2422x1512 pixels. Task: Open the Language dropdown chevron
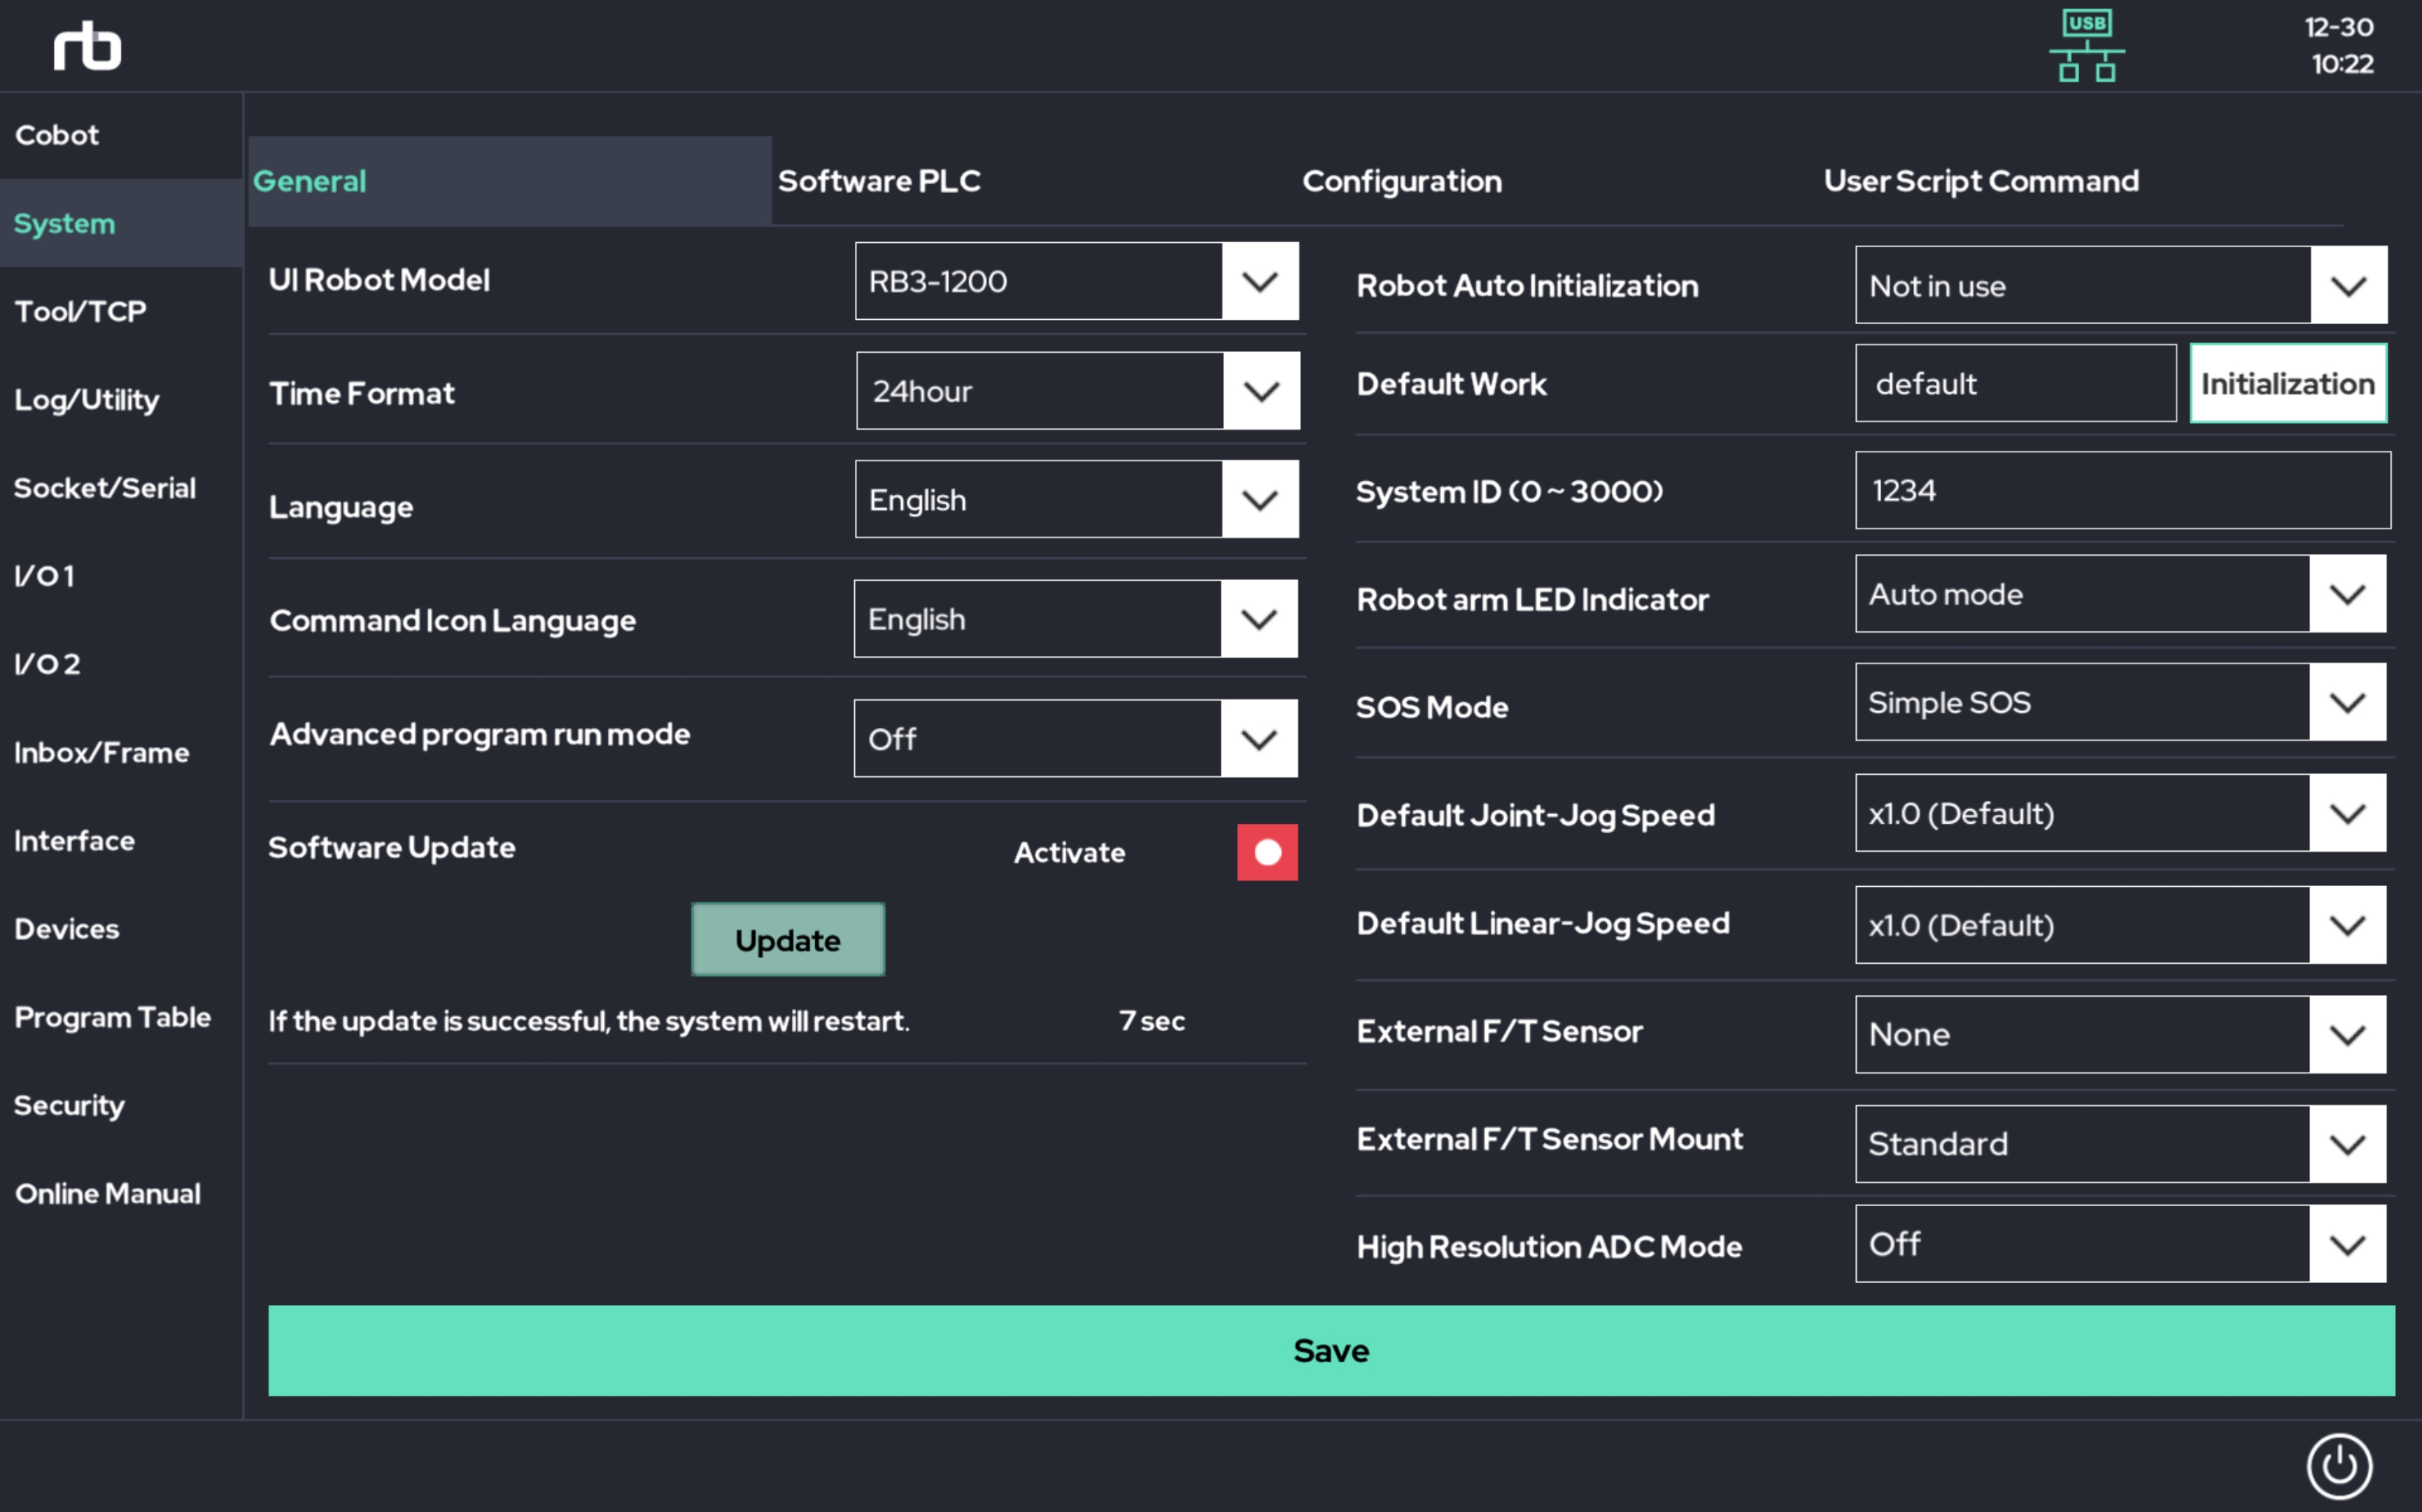point(1259,499)
